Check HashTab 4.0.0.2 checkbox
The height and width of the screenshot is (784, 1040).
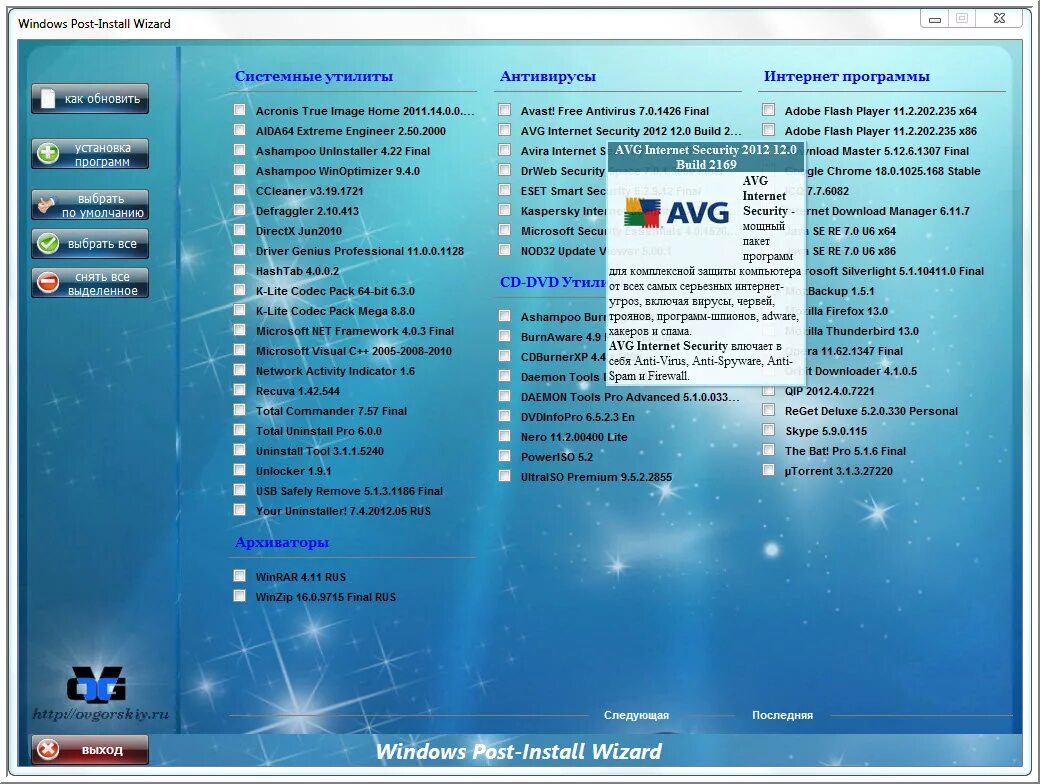(x=239, y=269)
